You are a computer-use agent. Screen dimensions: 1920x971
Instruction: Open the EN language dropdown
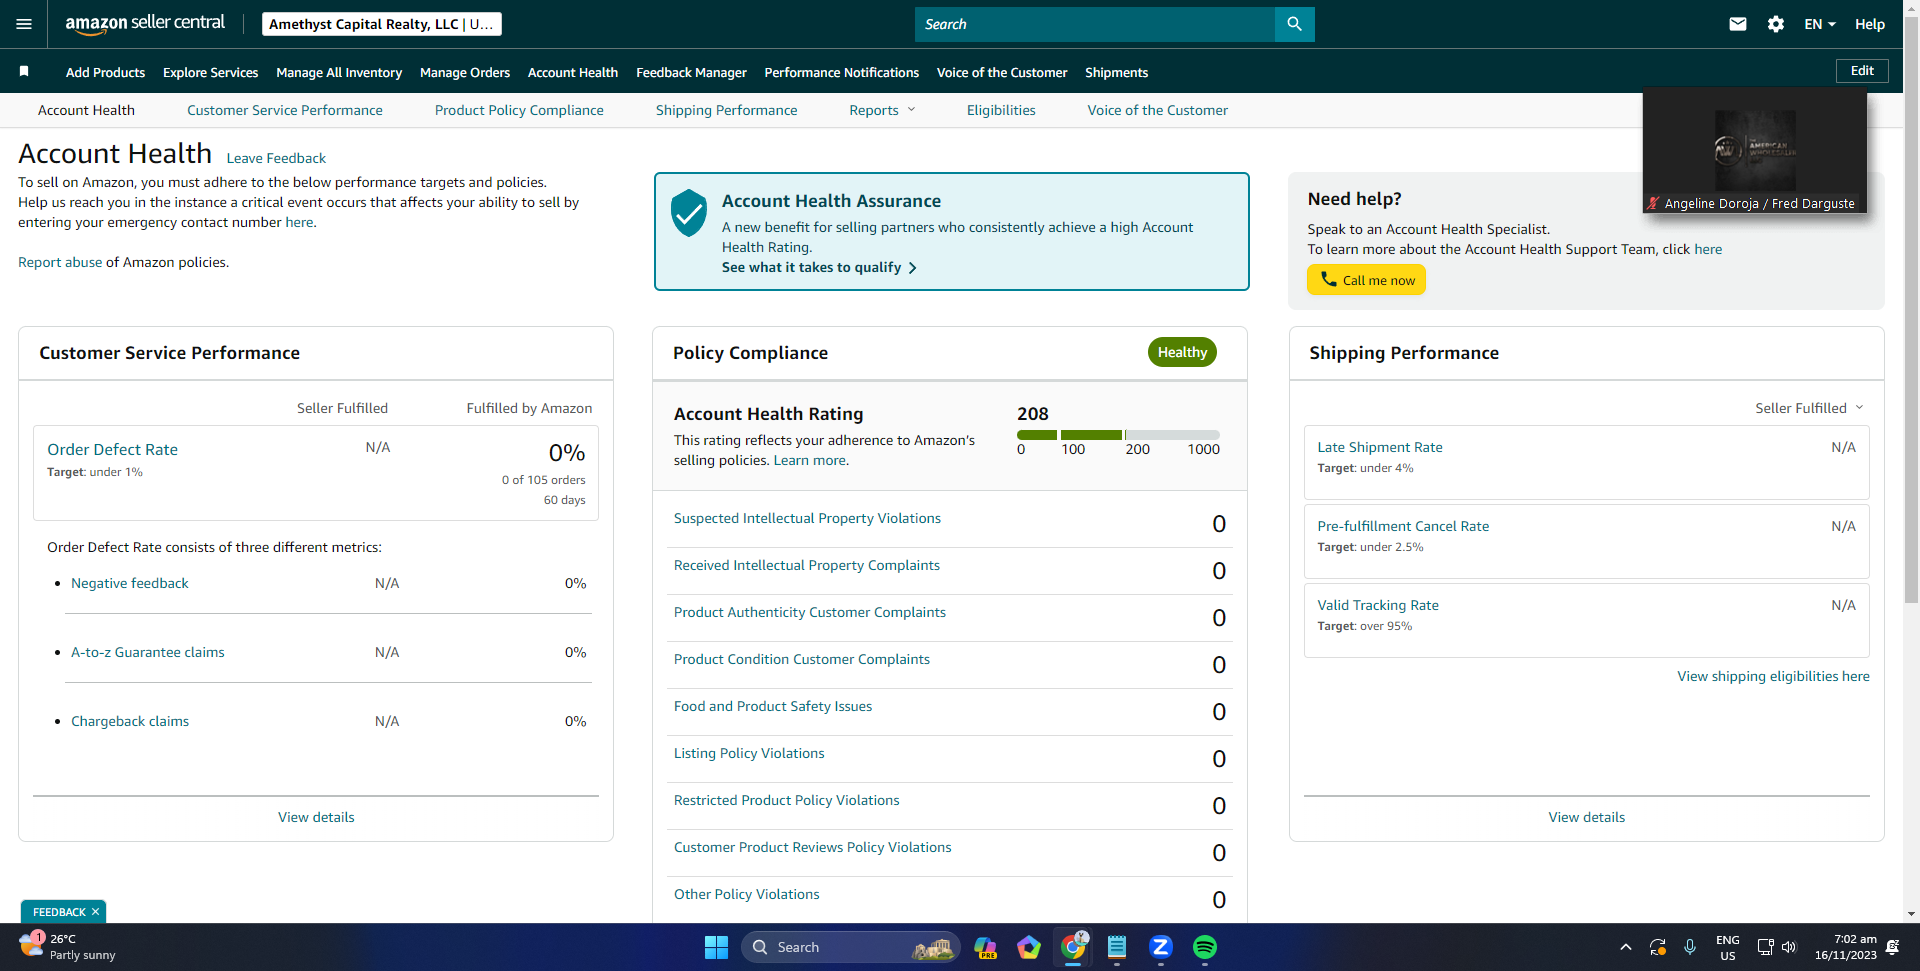point(1819,24)
